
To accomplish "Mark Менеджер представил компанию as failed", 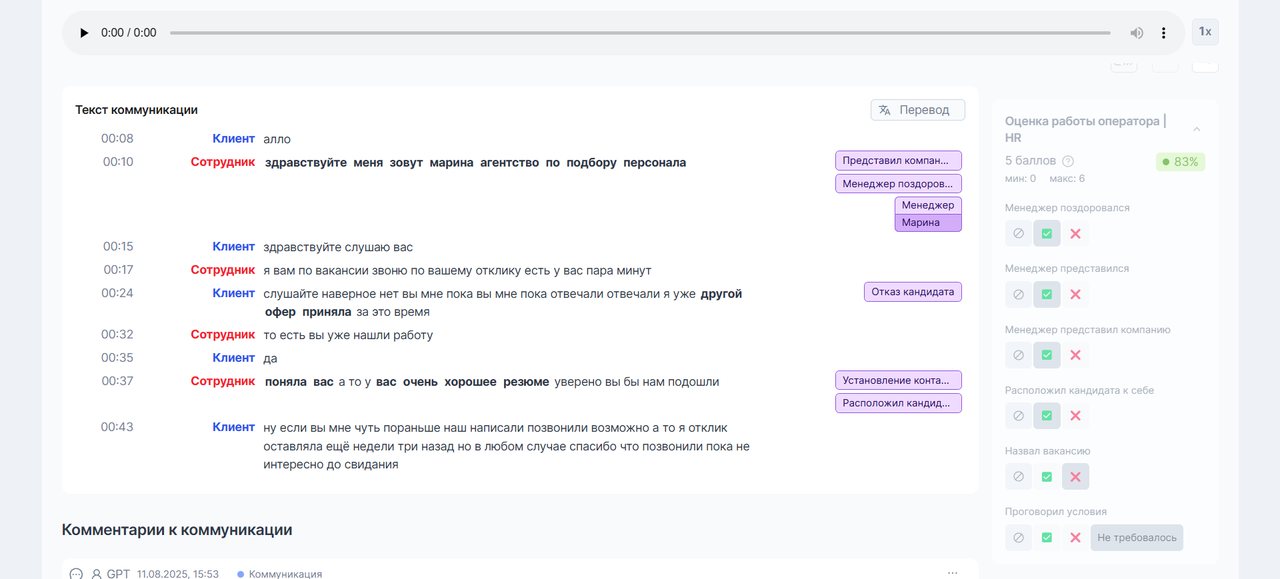I will point(1076,355).
